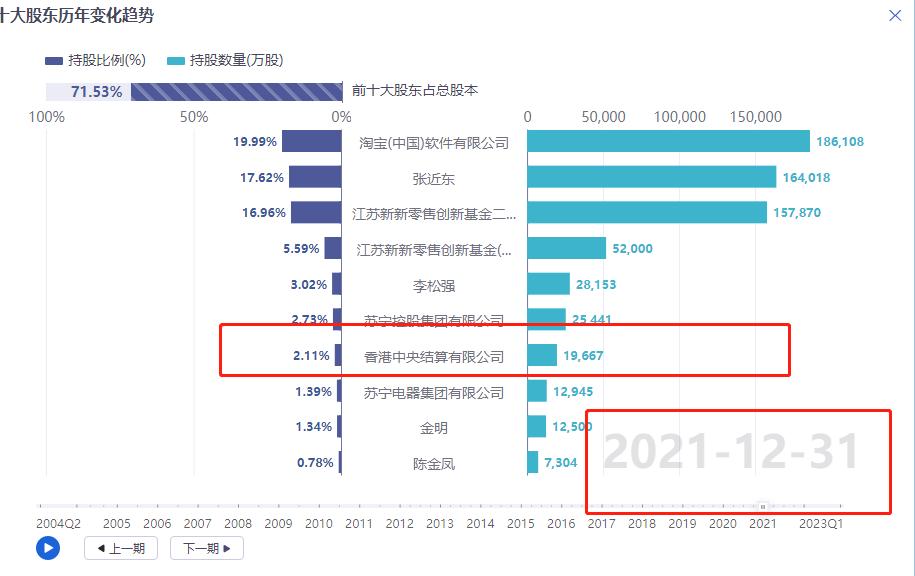
Task: Click the 上一期 previous period button
Action: [120, 548]
